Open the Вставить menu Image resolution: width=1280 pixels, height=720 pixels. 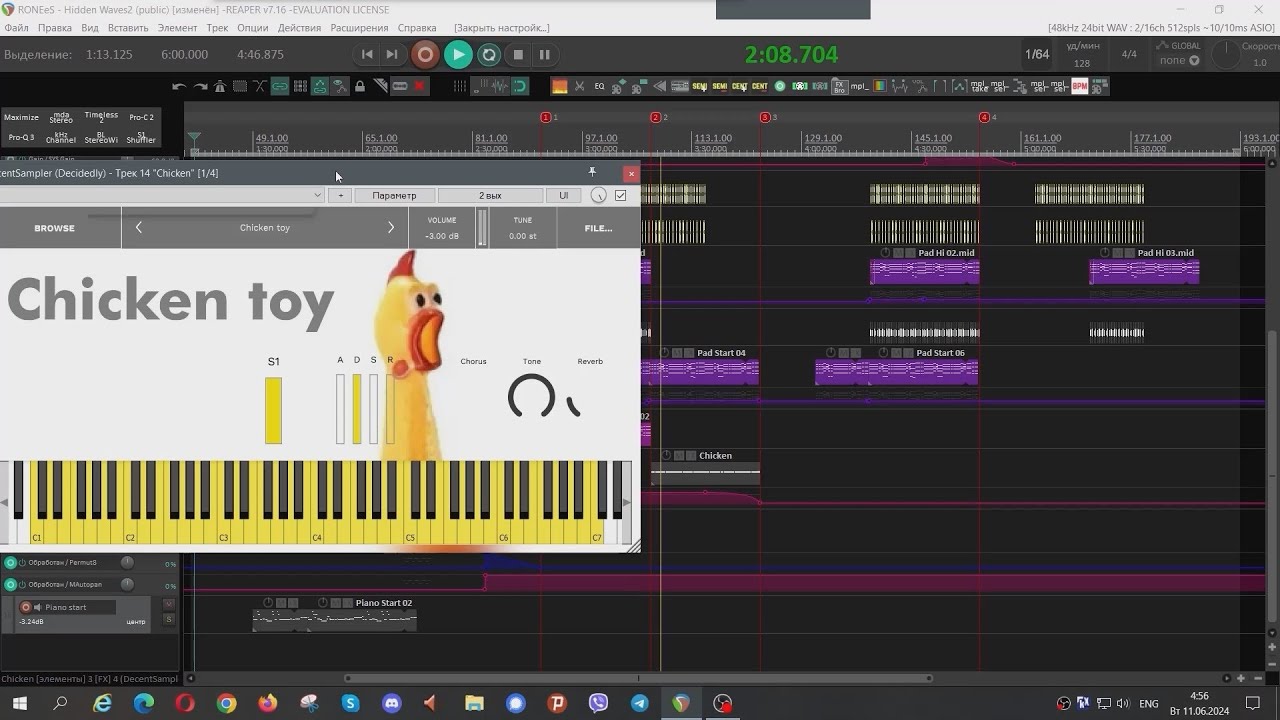click(x=128, y=28)
